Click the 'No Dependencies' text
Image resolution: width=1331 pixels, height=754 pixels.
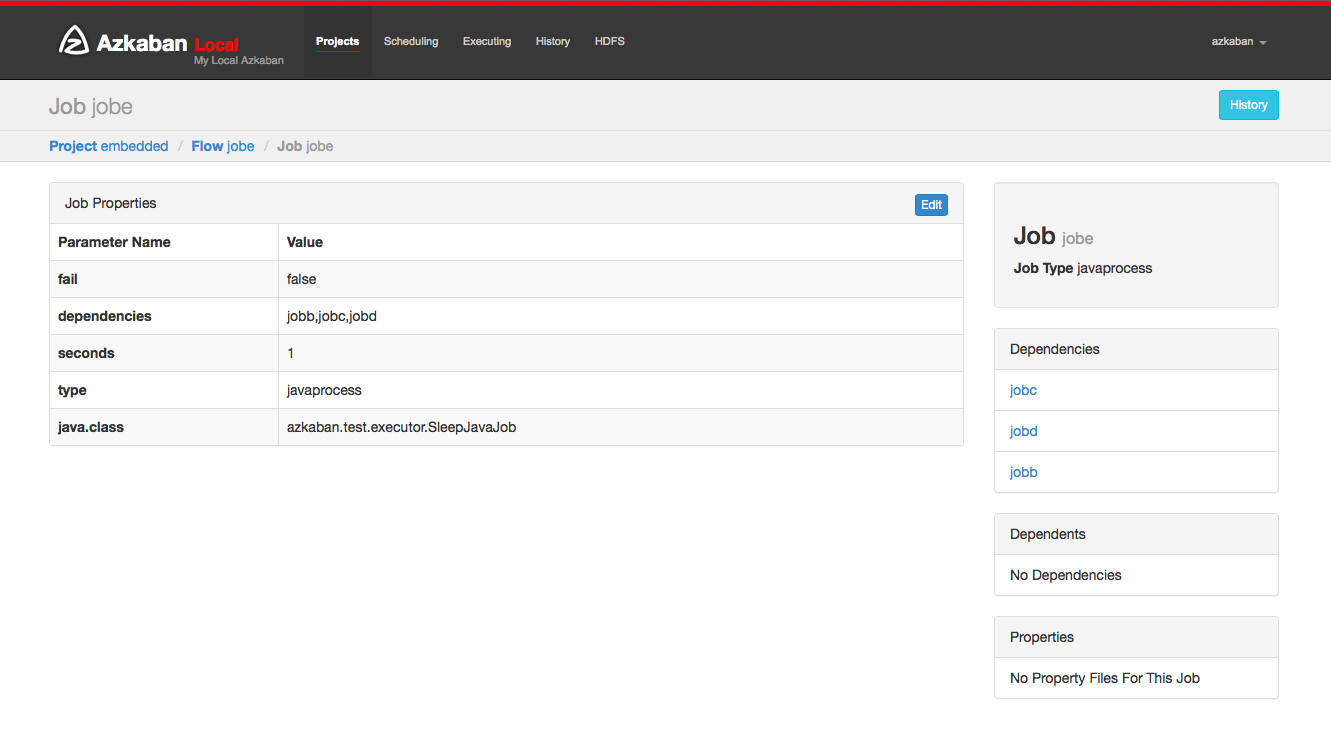(x=1066, y=575)
